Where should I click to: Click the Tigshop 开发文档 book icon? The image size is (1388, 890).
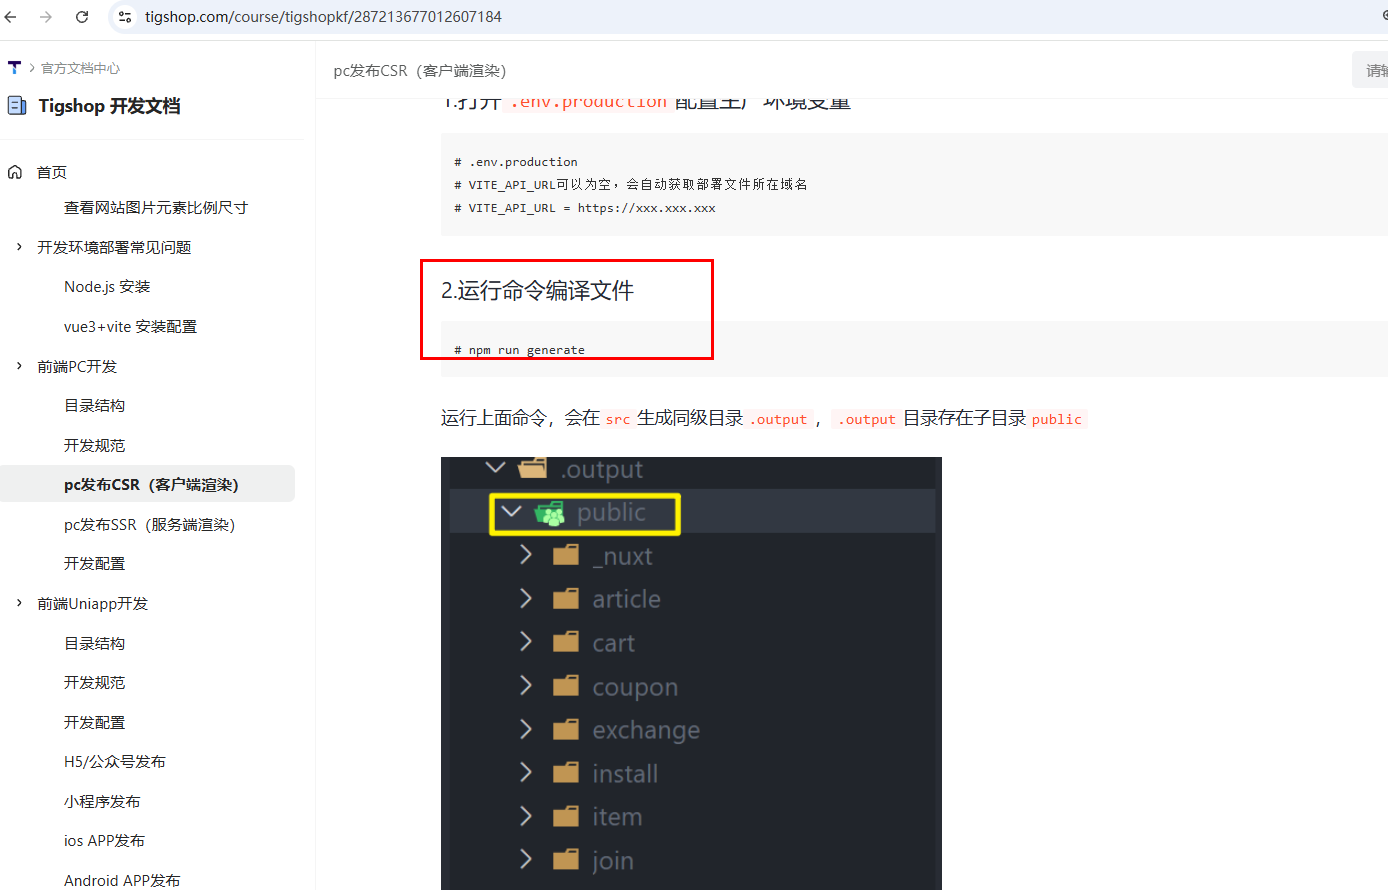point(17,106)
